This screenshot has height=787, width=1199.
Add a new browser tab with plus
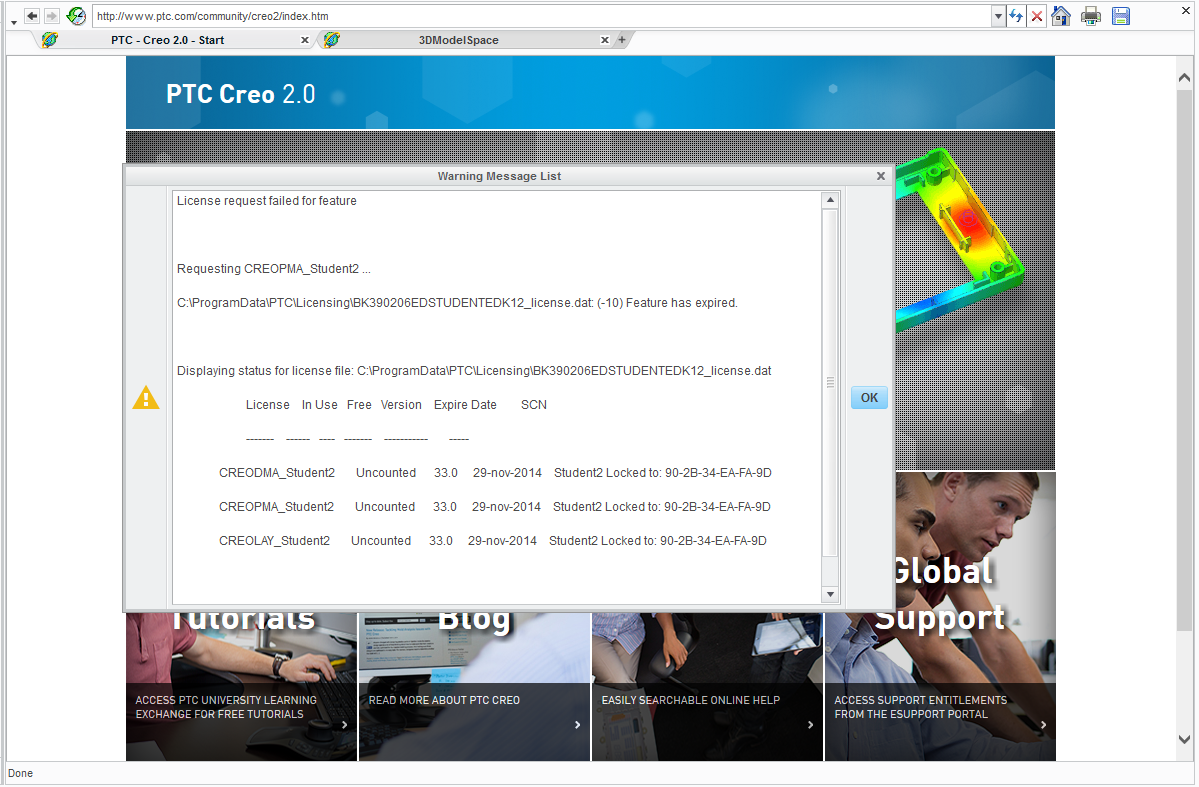point(622,40)
